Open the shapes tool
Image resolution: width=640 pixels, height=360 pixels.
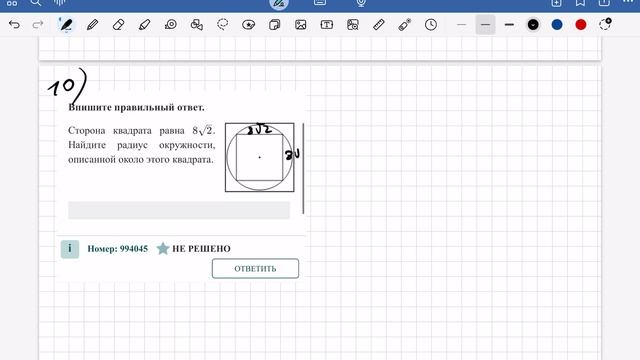point(197,25)
